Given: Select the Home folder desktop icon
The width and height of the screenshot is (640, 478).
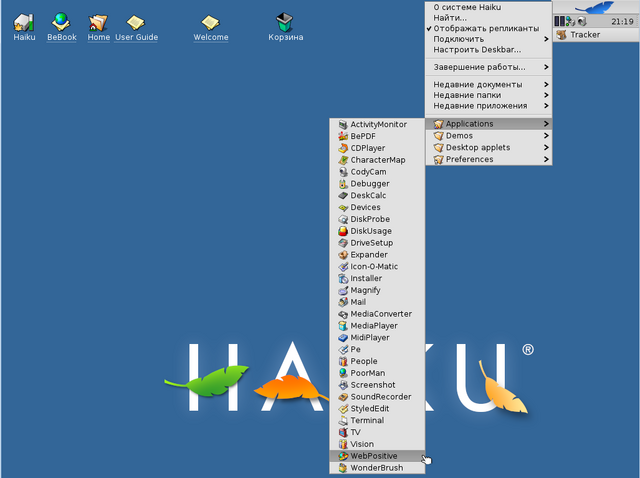Looking at the screenshot, I should pos(98,27).
